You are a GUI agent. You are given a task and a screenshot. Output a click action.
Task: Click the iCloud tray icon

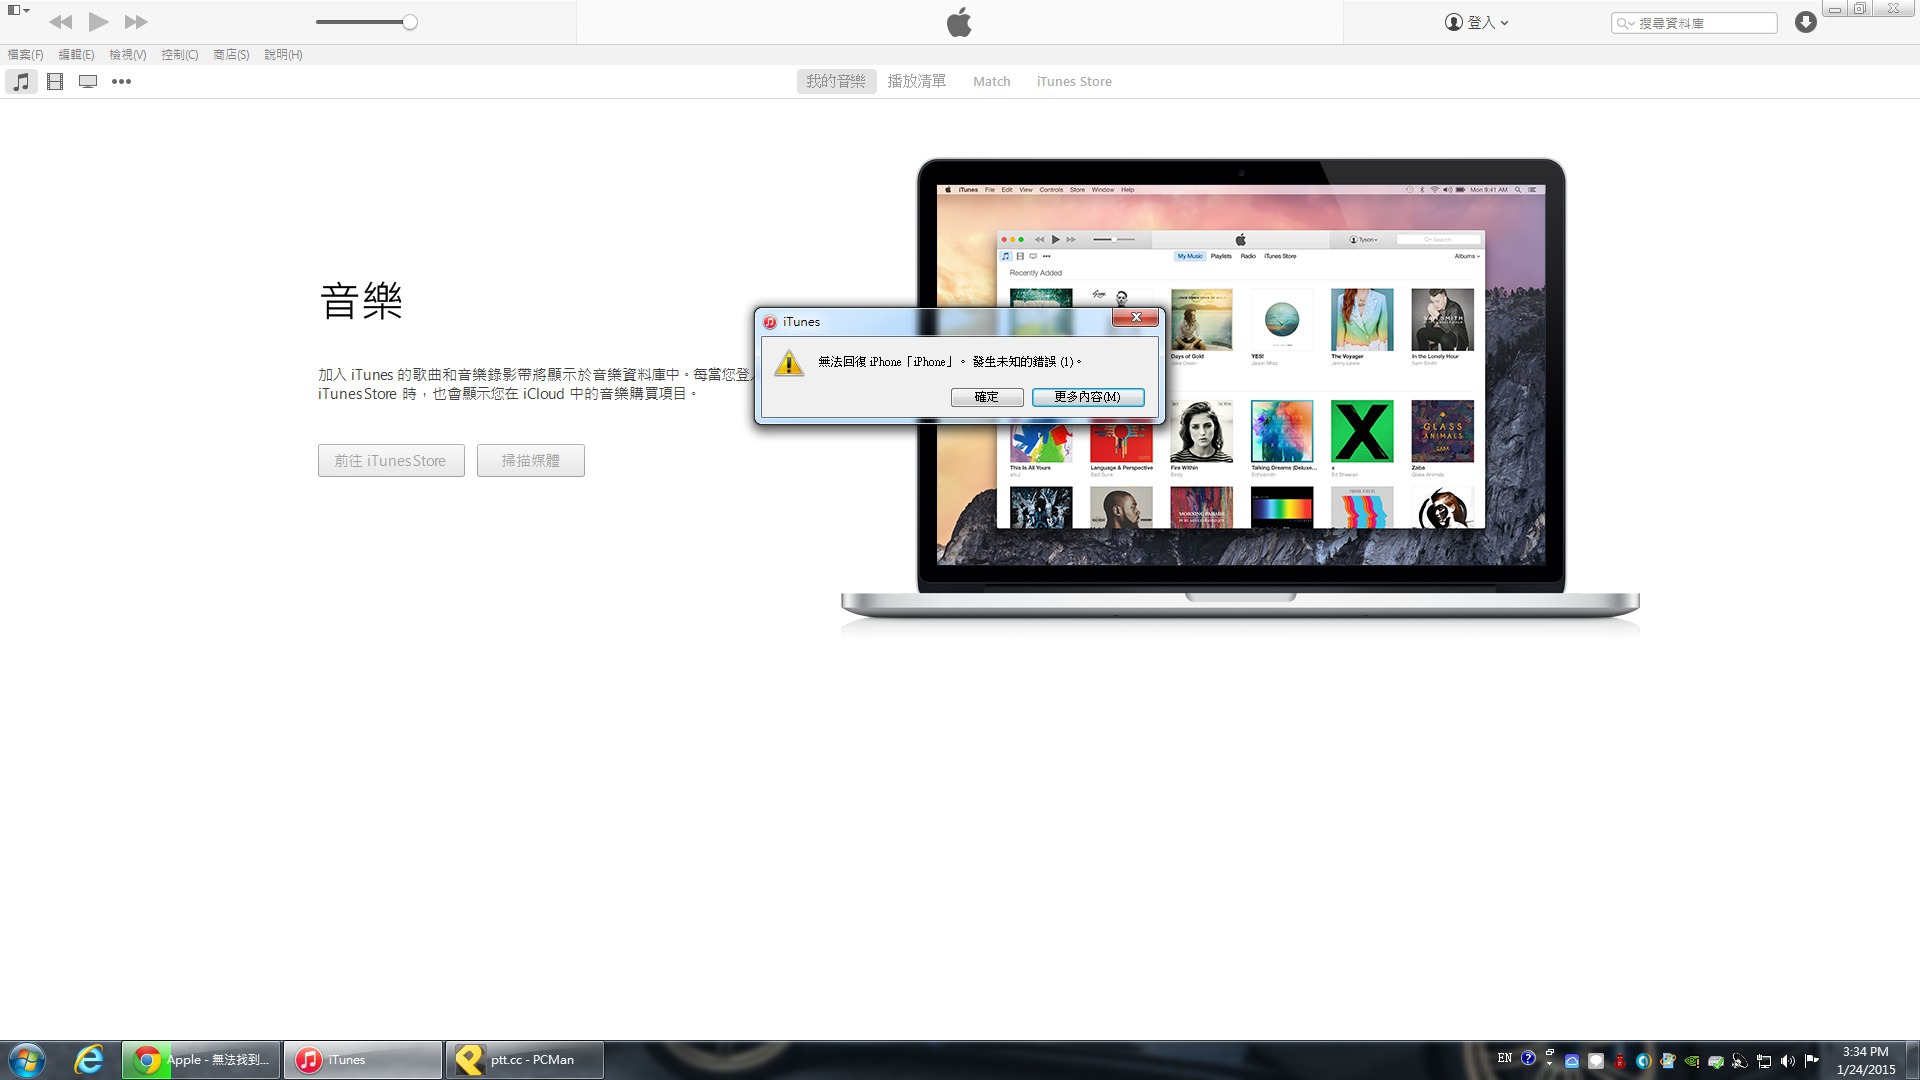[1572, 1061]
